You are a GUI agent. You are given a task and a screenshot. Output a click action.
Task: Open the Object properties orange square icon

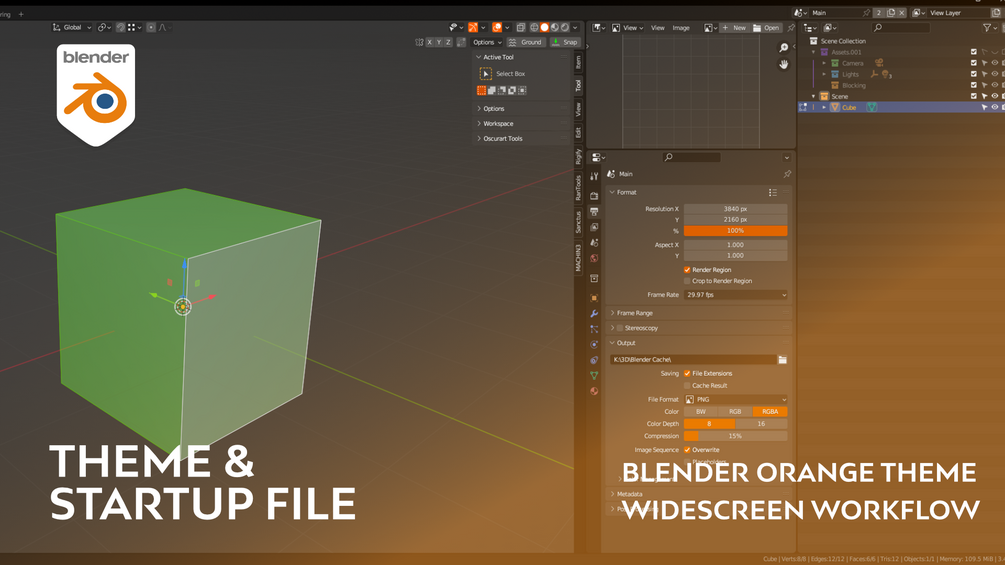594,298
